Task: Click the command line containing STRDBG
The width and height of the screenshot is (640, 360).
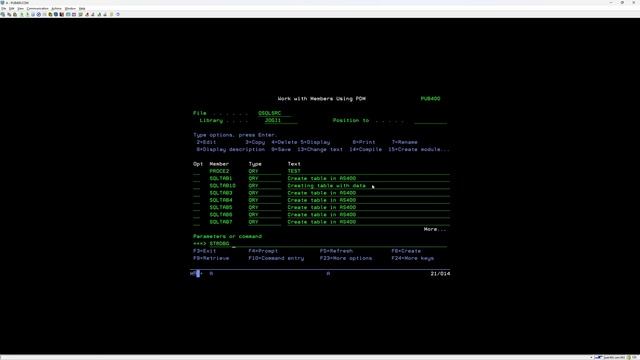Action: click(328, 244)
